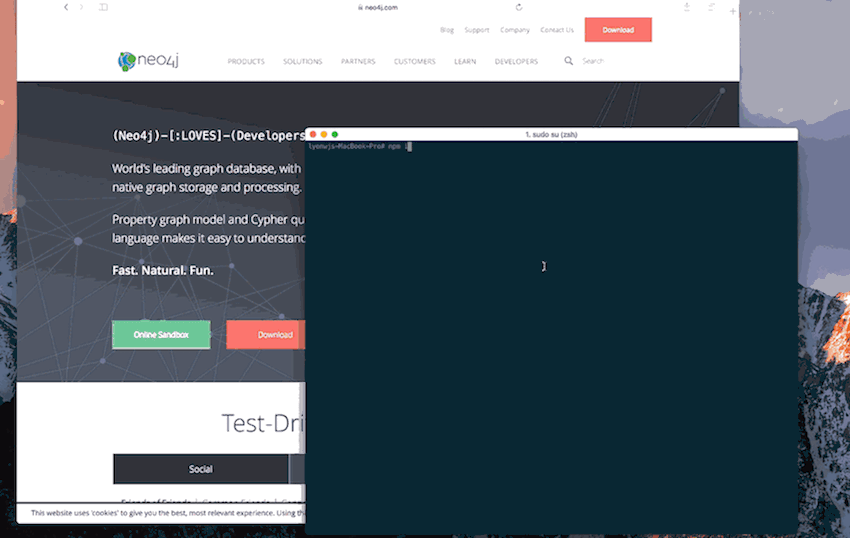The image size is (850, 538).
Task: Open the PRODUCTS menu
Action: (x=246, y=61)
